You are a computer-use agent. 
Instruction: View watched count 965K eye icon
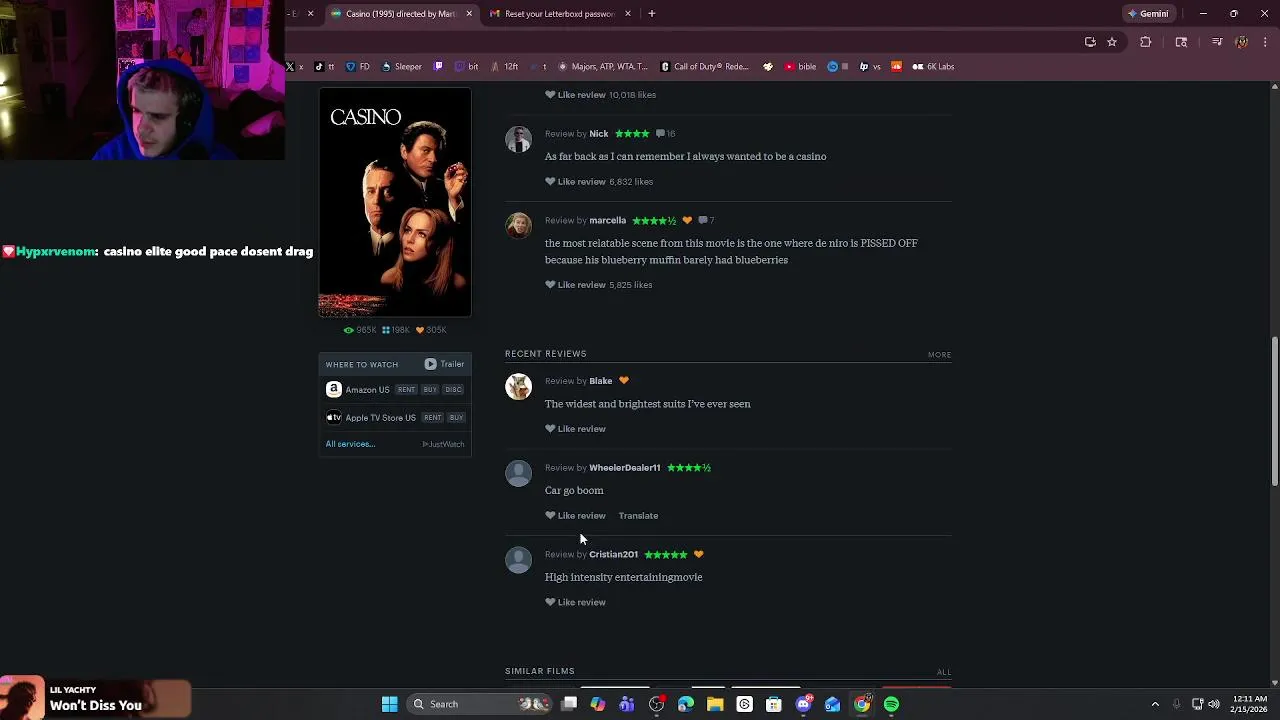(x=360, y=330)
